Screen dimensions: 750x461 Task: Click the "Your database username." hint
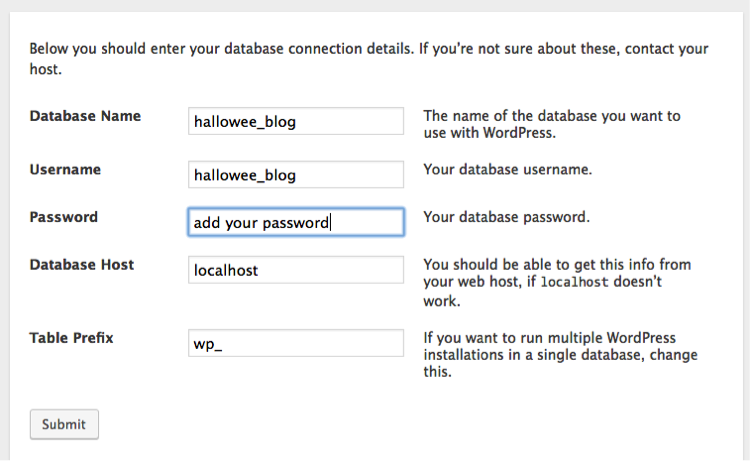(x=507, y=170)
